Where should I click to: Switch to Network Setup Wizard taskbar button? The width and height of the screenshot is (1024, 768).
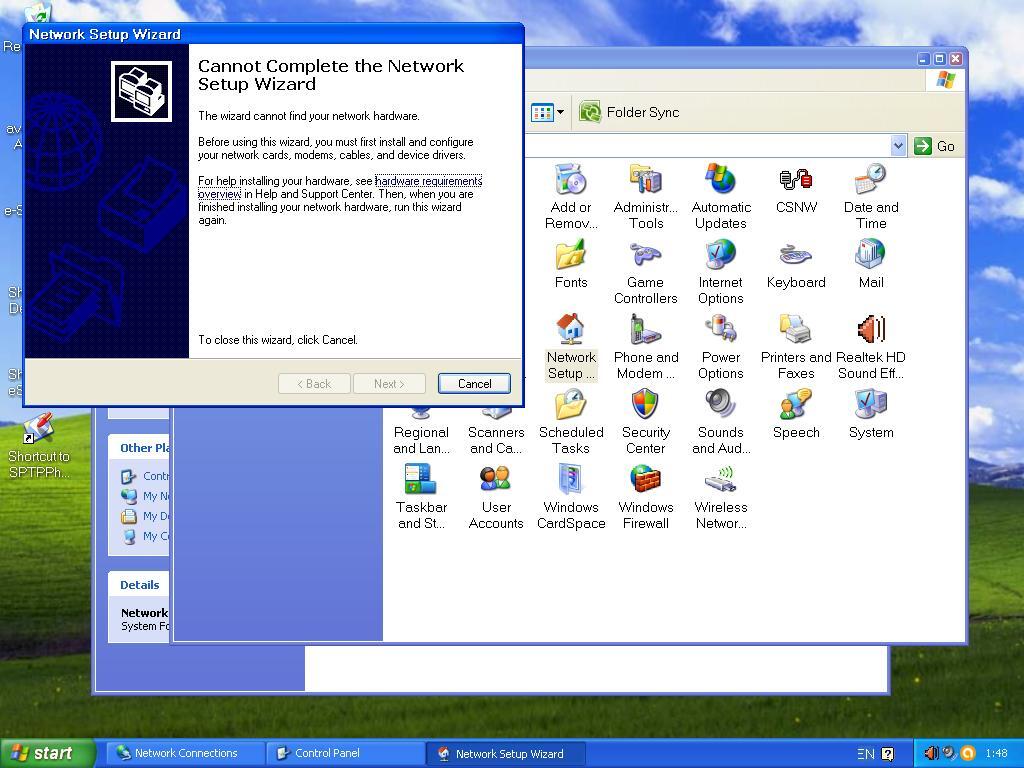[x=505, y=753]
